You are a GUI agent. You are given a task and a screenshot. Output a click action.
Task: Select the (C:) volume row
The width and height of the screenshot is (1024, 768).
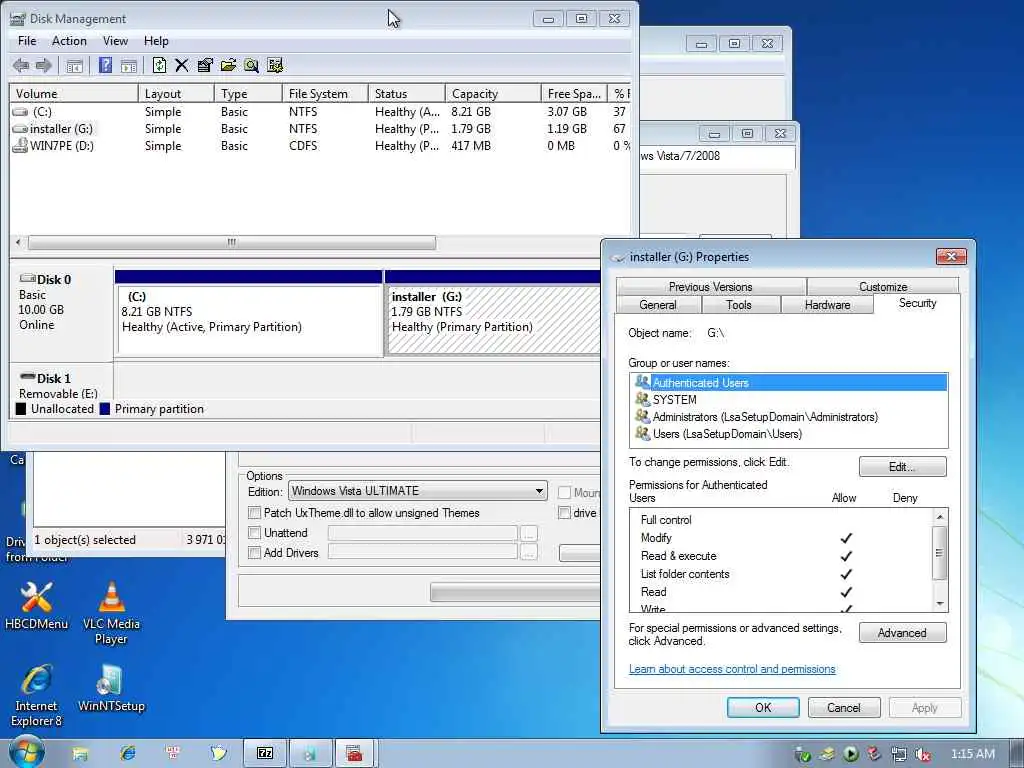coord(320,112)
